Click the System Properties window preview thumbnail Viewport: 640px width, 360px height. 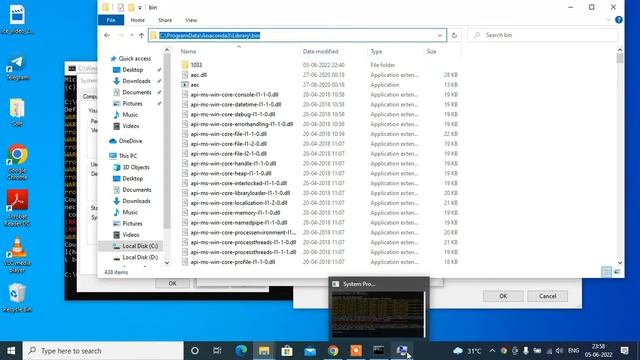click(379, 314)
